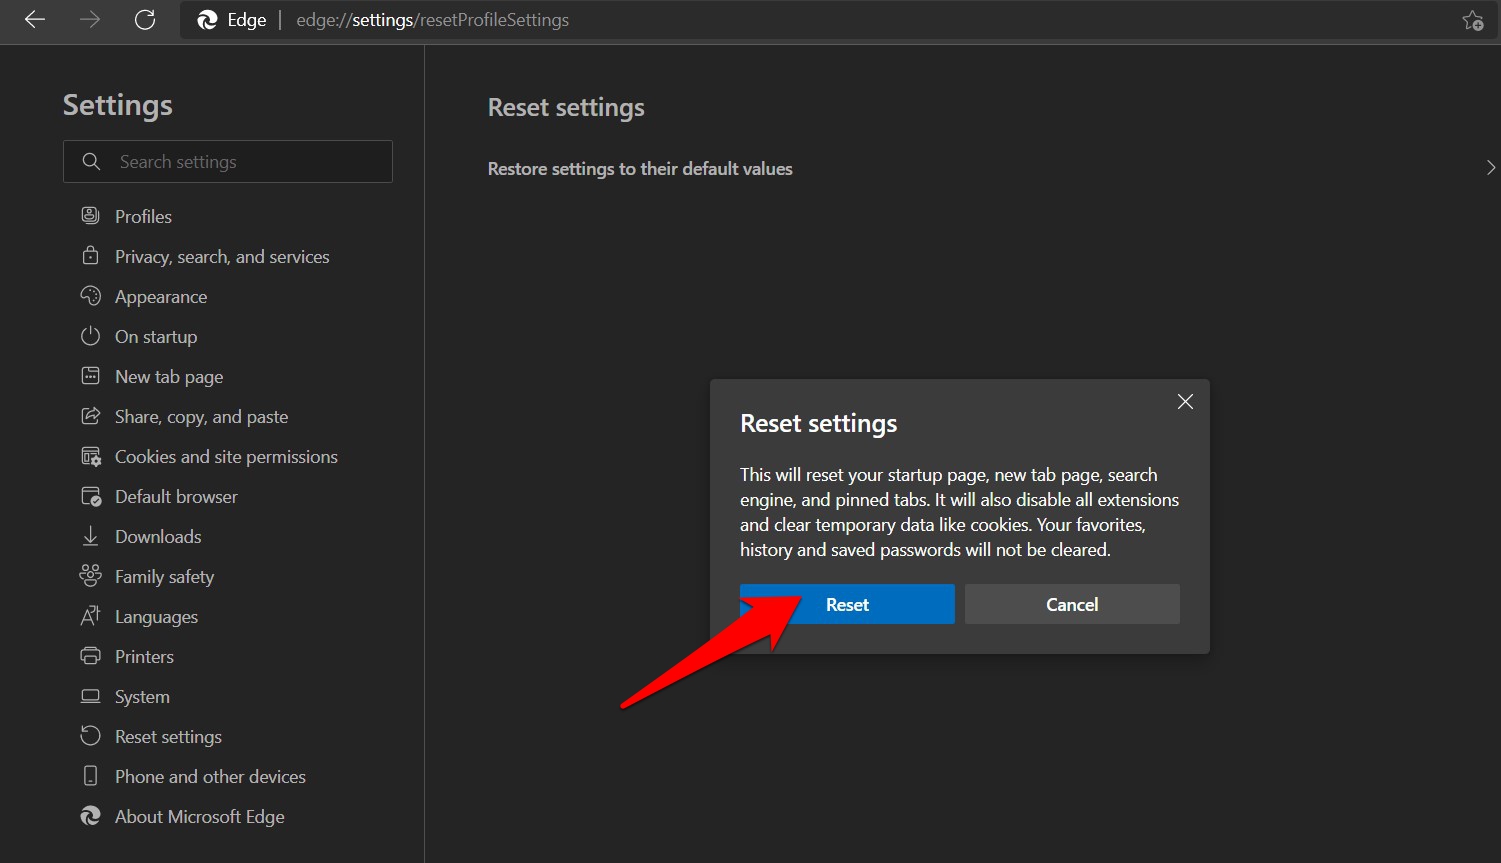
Task: Open Family safety via its icon
Action: click(x=90, y=576)
